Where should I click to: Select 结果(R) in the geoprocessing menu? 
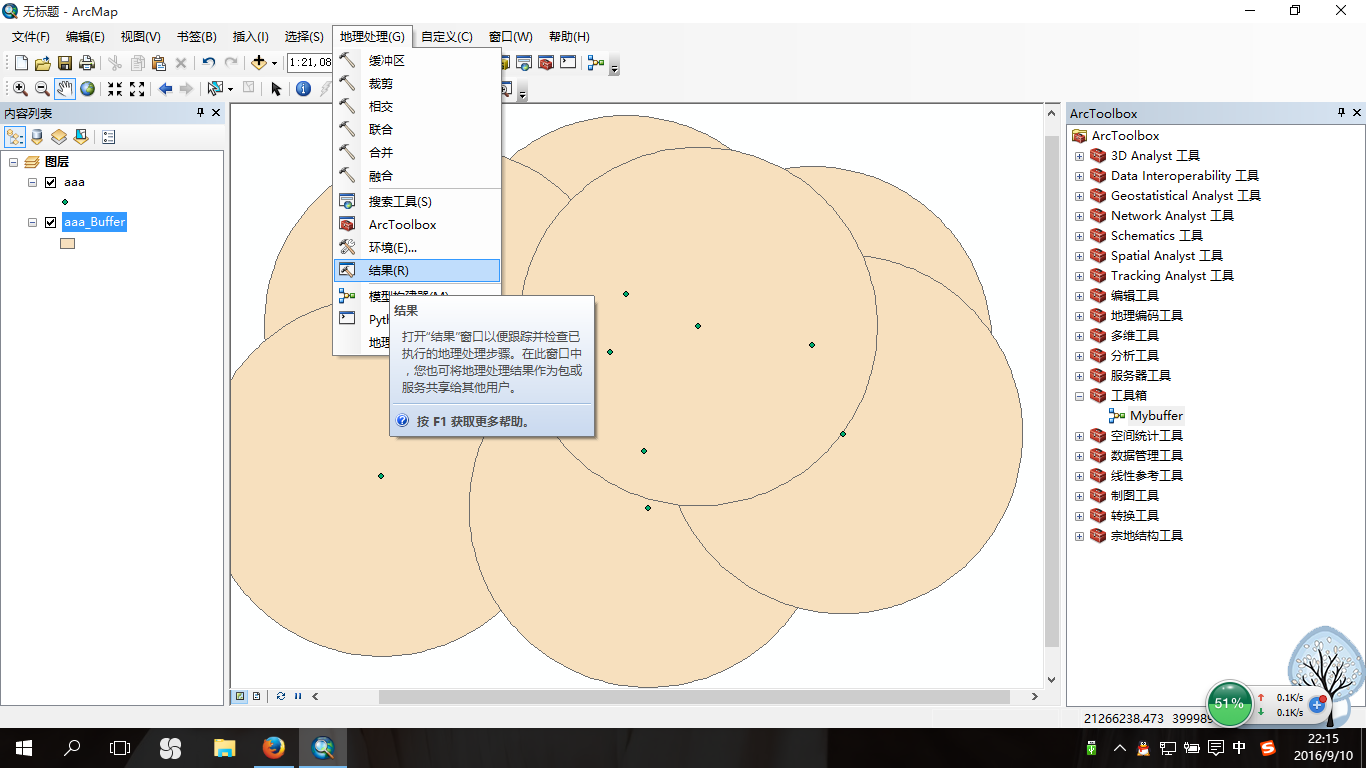point(416,270)
